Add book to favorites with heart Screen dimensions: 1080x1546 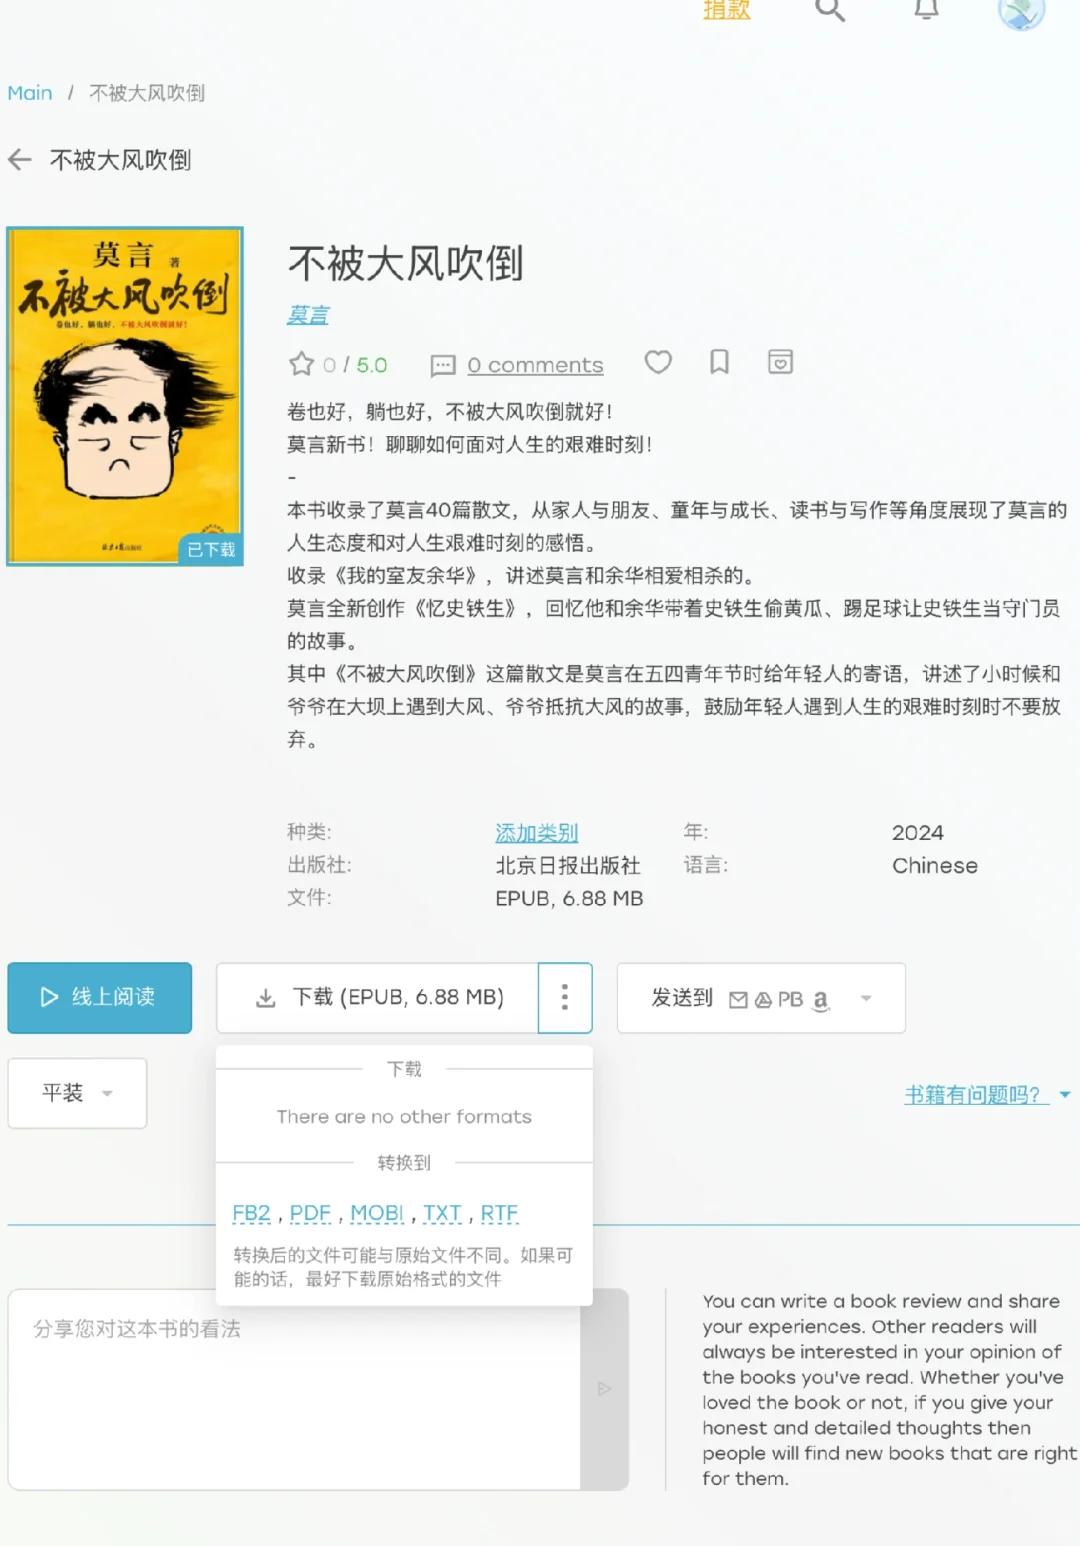pos(658,362)
